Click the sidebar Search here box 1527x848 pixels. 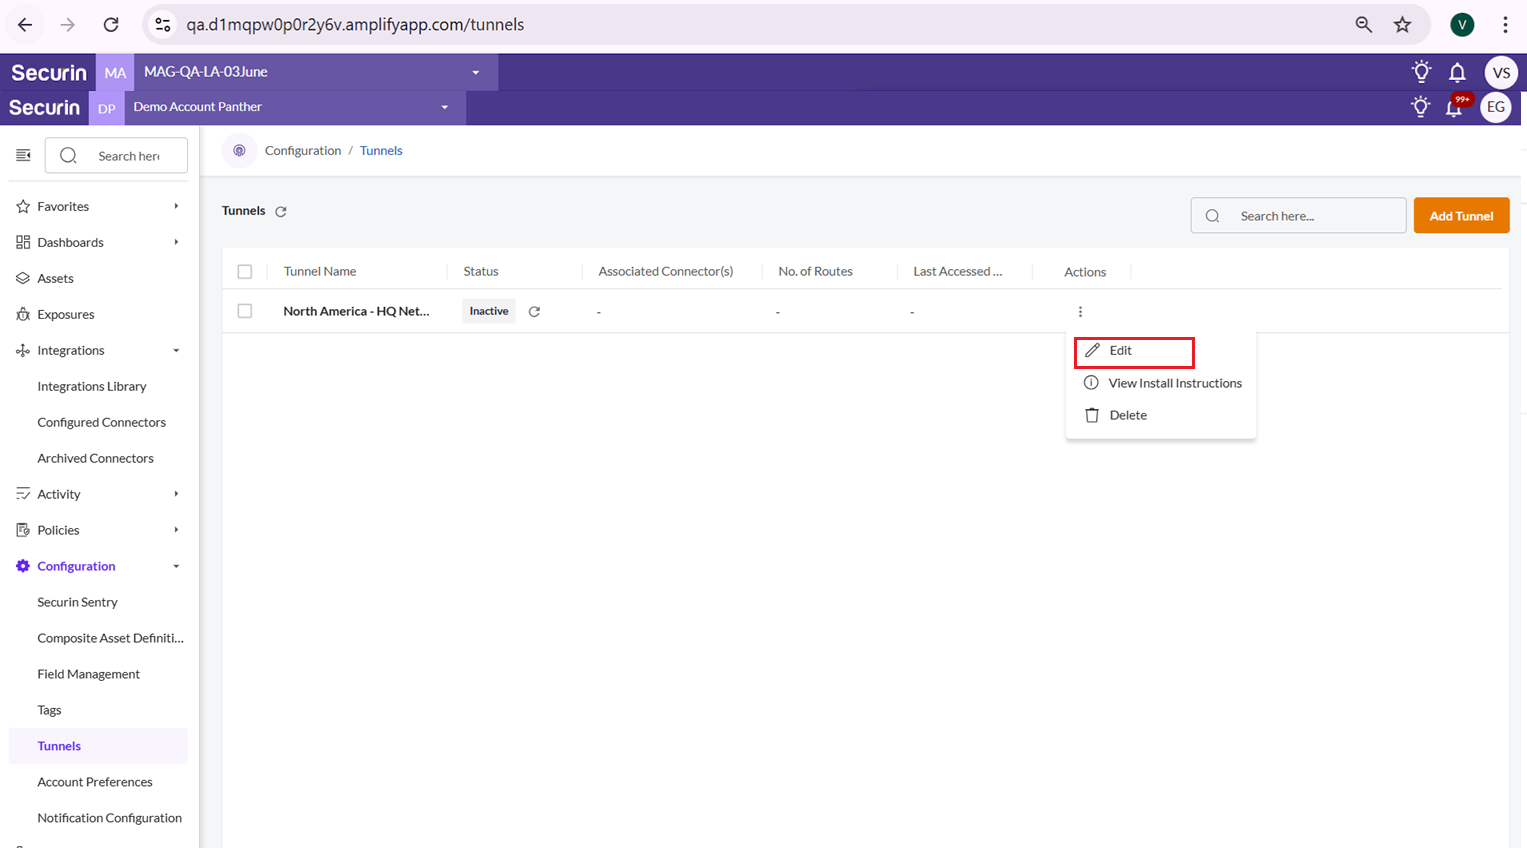tap(116, 155)
